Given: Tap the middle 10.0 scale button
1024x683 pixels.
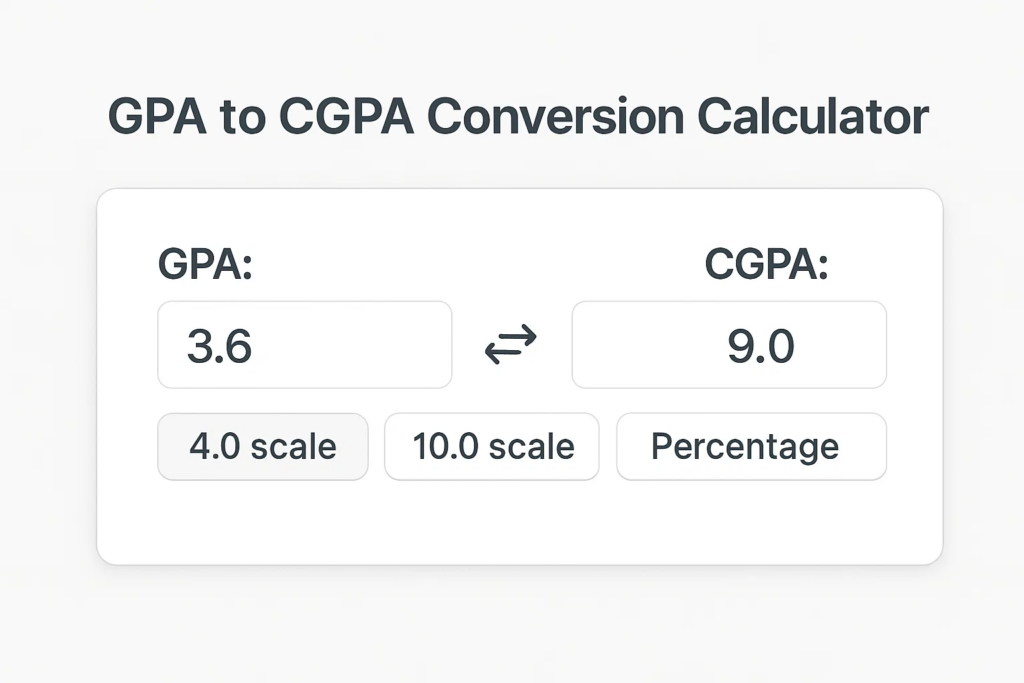Looking at the screenshot, I should click(492, 447).
